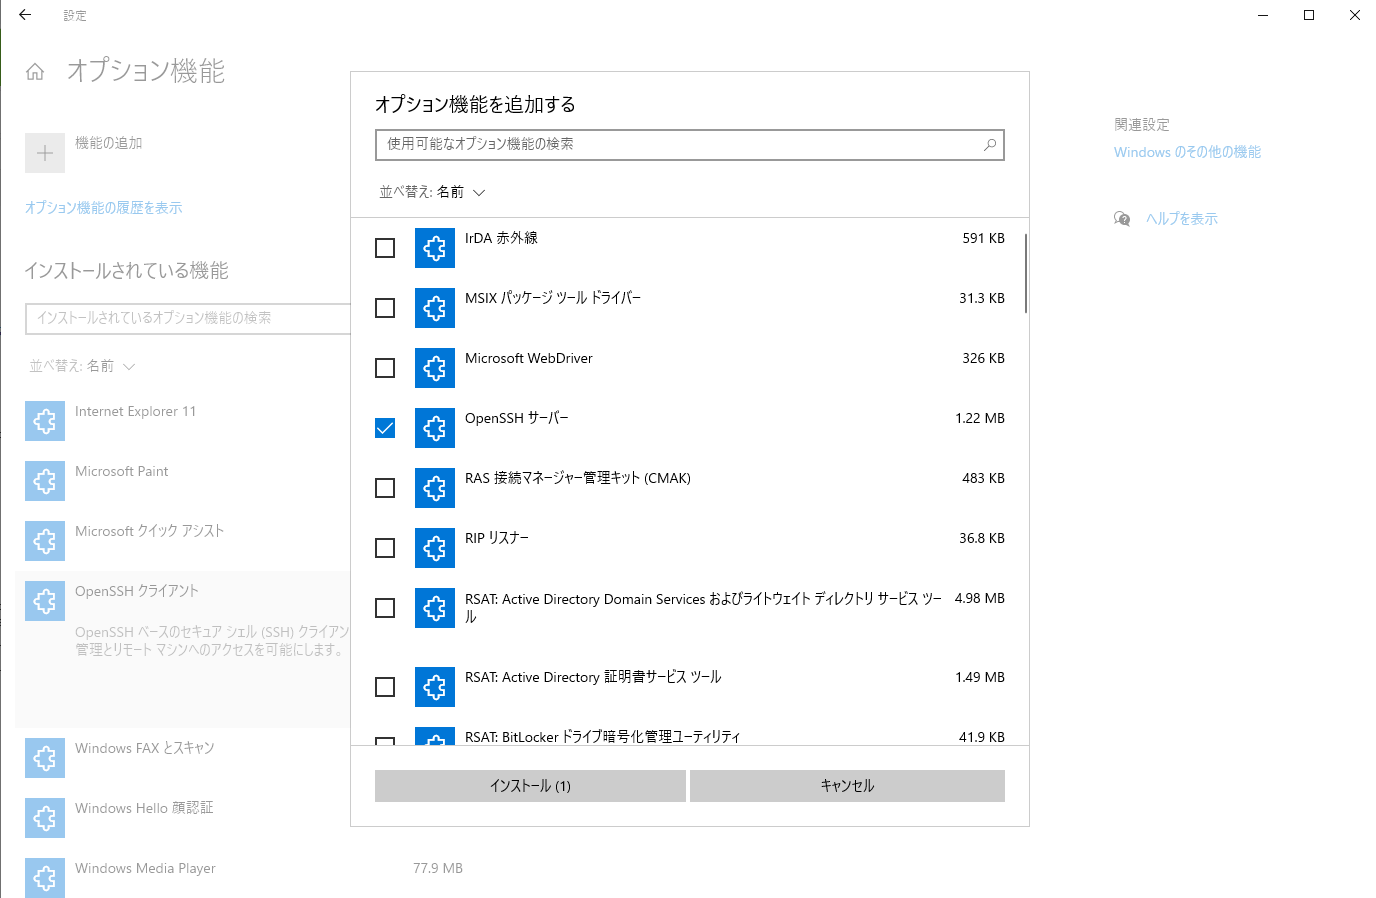This screenshot has height=898, width=1376.
Task: Click the OpenSSH サーバー feature icon
Action: (x=435, y=428)
